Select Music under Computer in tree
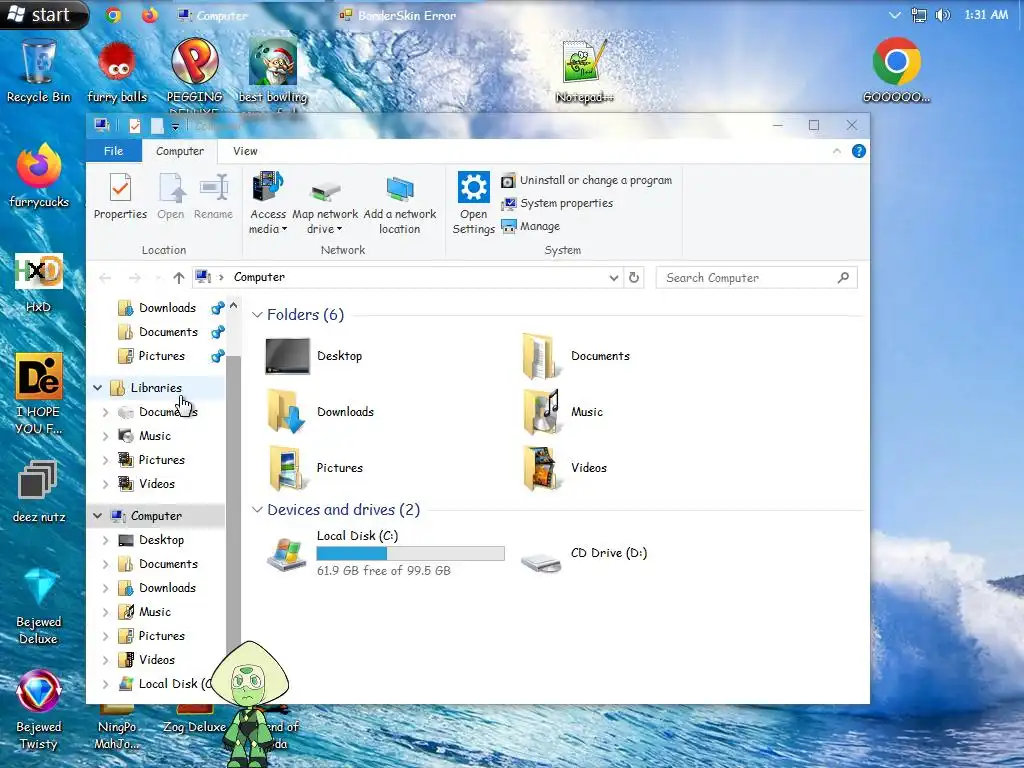Screen dimensions: 1024x768 pos(155,612)
